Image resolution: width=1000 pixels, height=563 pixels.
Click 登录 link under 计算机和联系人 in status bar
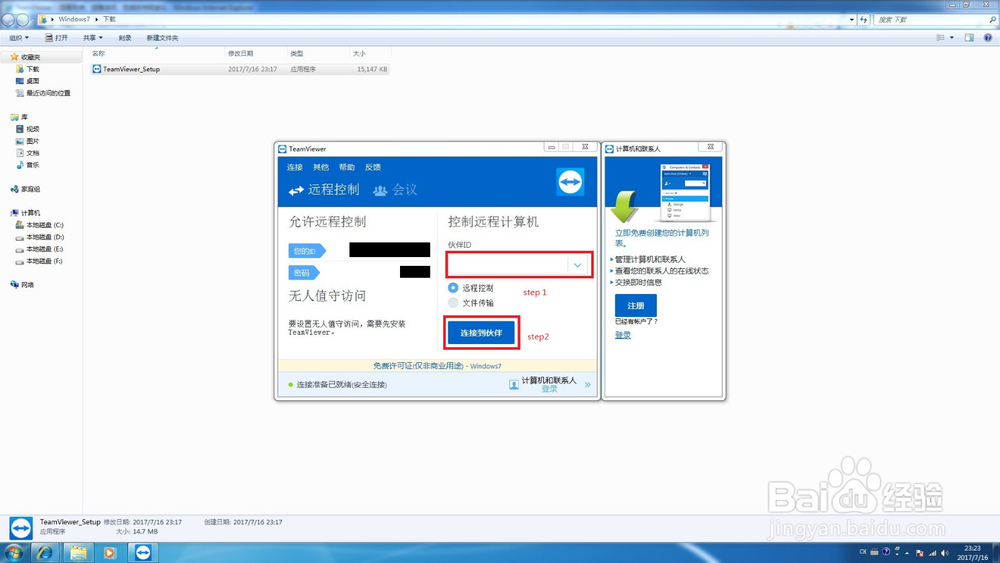[549, 388]
